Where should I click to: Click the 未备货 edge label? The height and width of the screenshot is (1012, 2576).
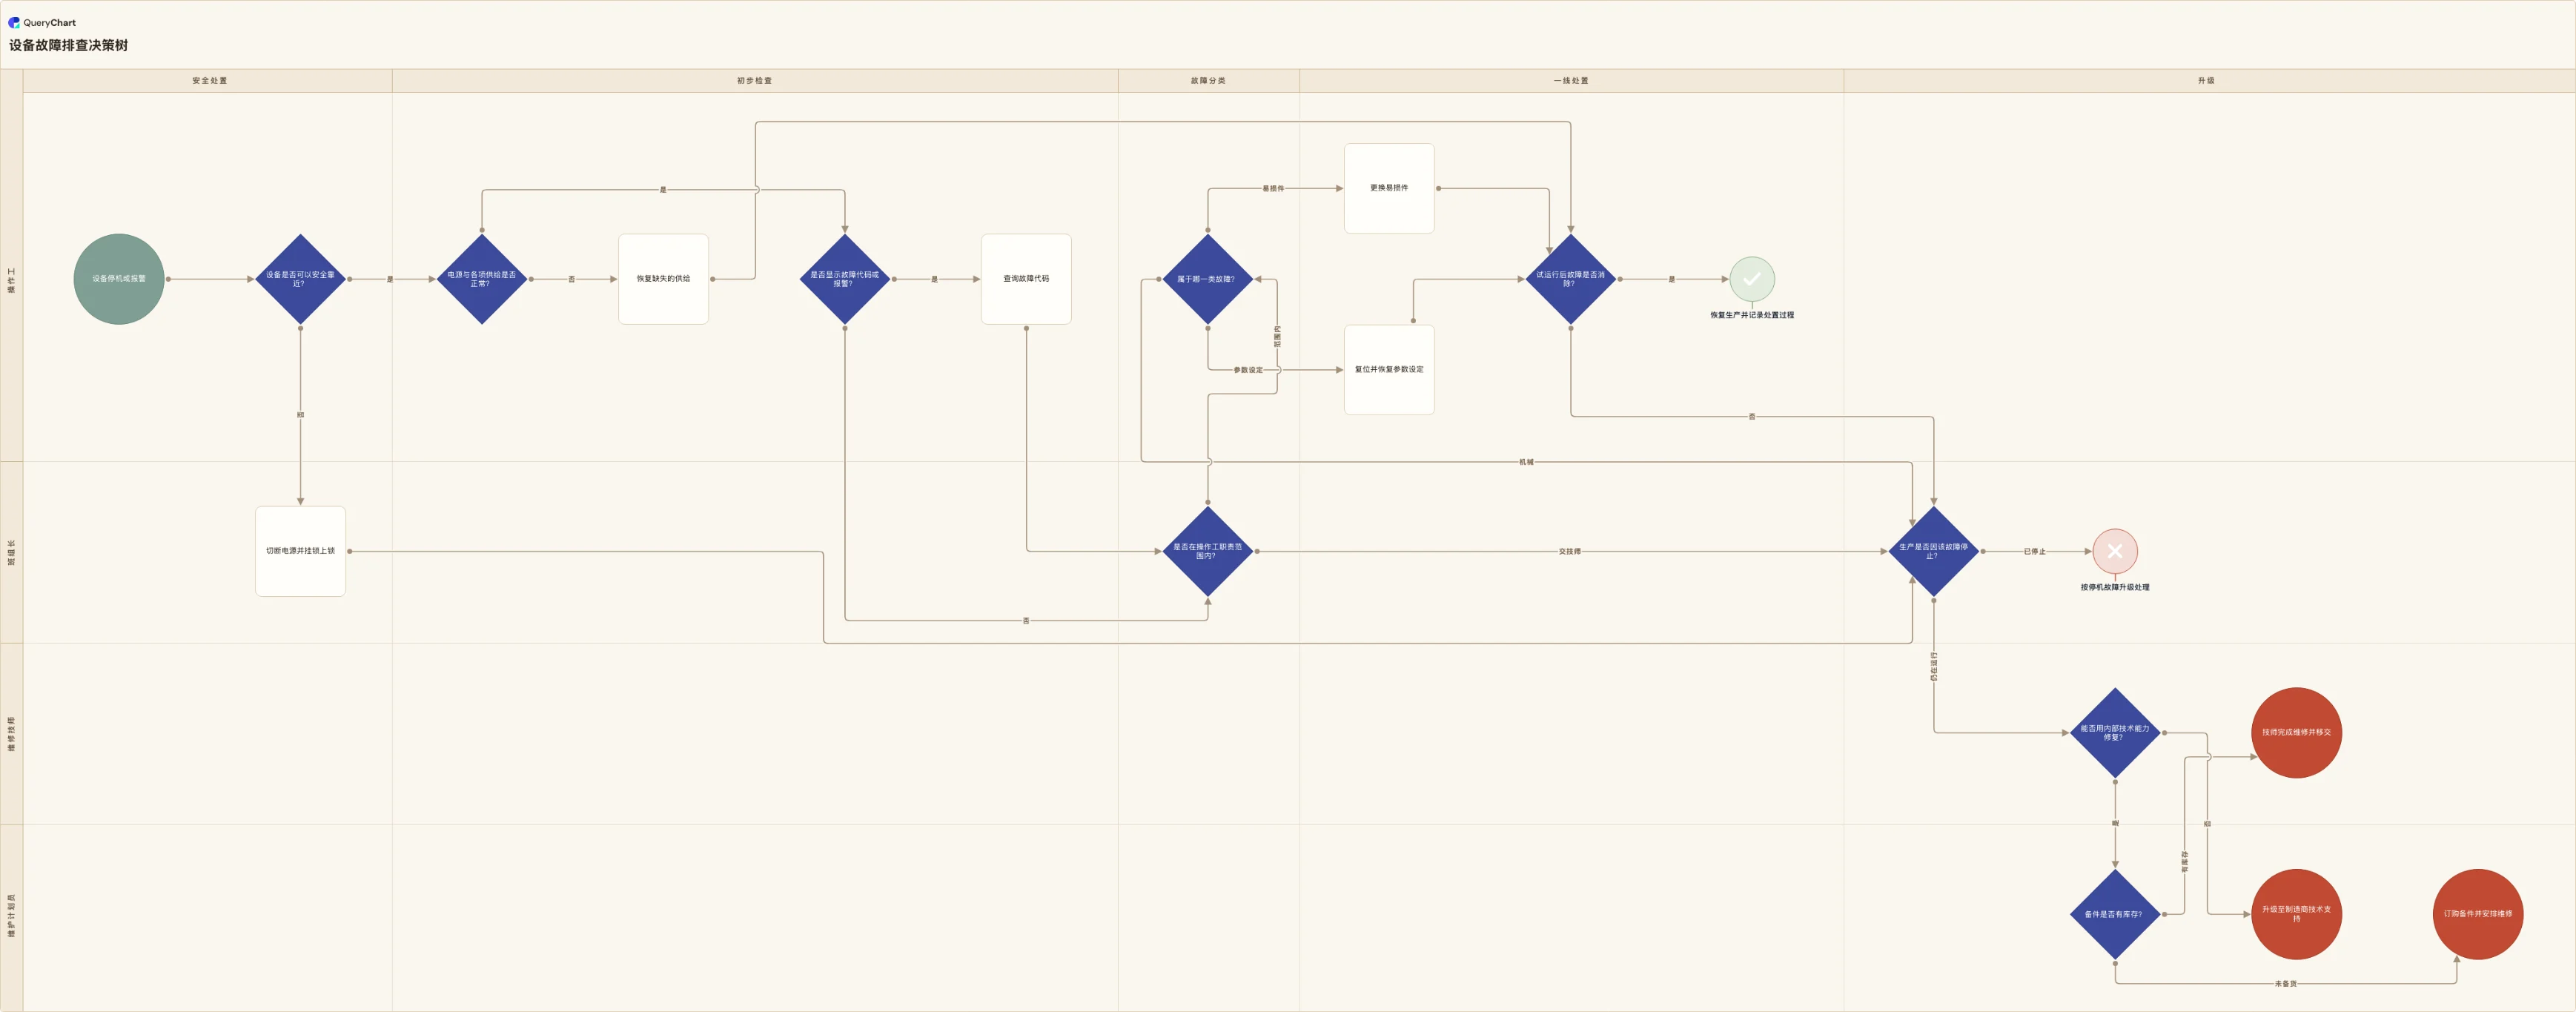[x=2286, y=984]
